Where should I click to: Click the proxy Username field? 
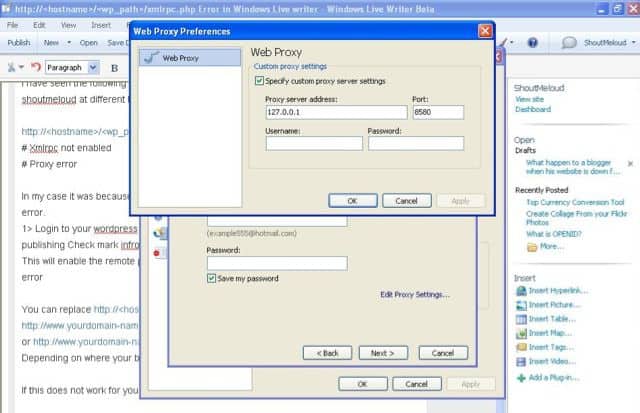pyautogui.click(x=314, y=143)
